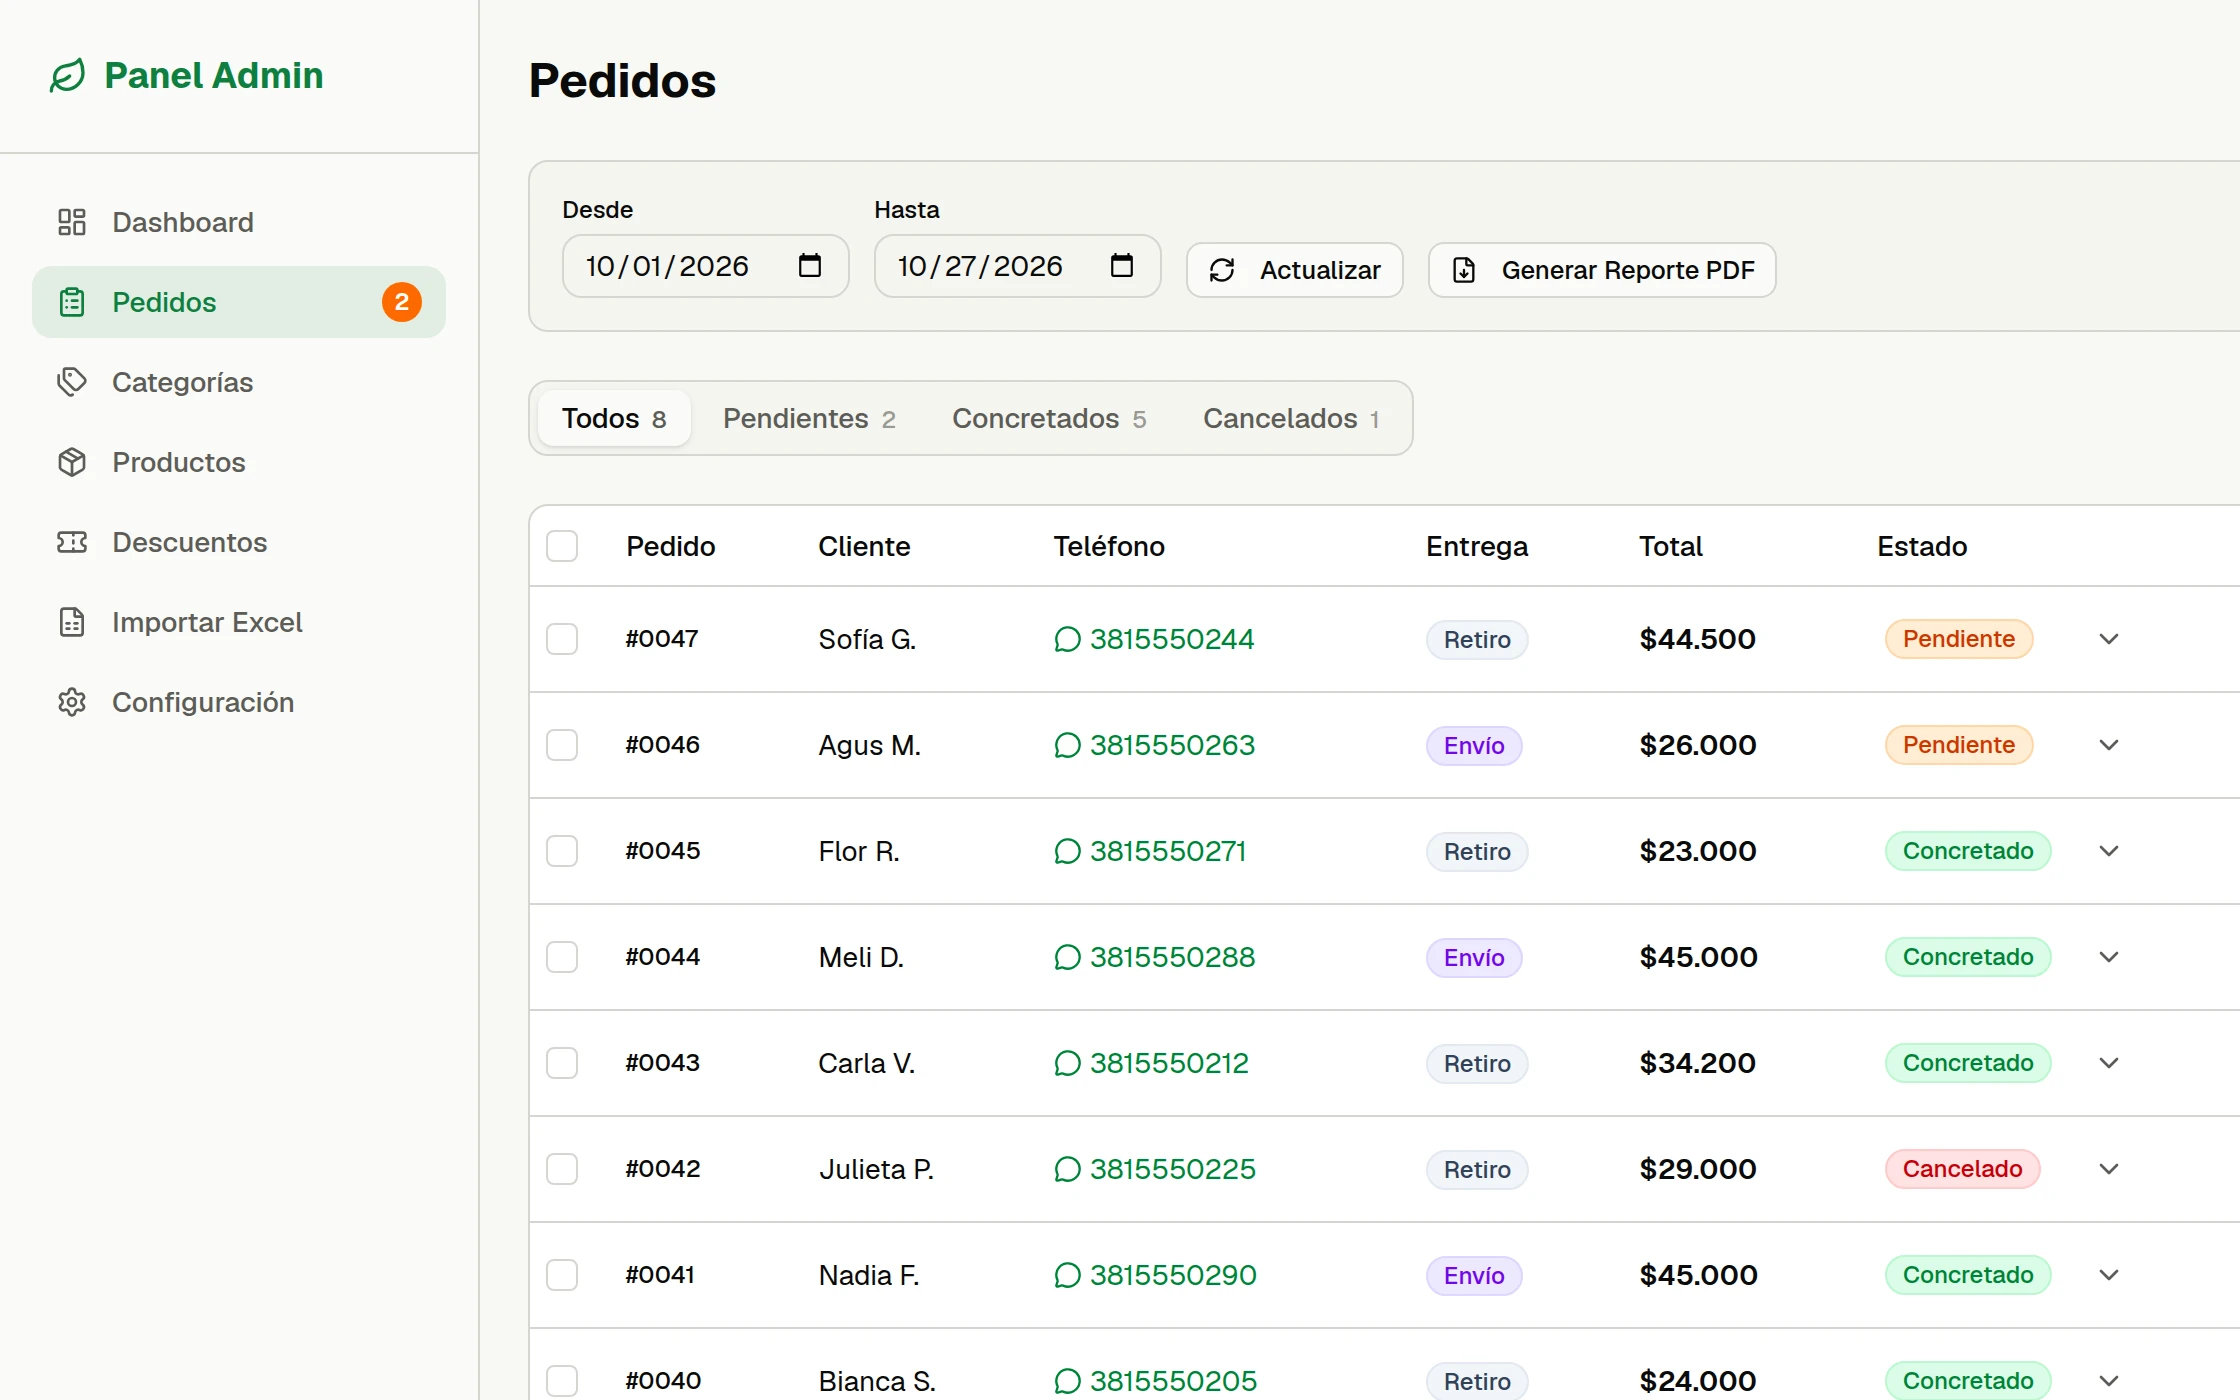Click the Pendiente status badge for #0047
Screen dimensions: 2240x1400
tap(1959, 639)
